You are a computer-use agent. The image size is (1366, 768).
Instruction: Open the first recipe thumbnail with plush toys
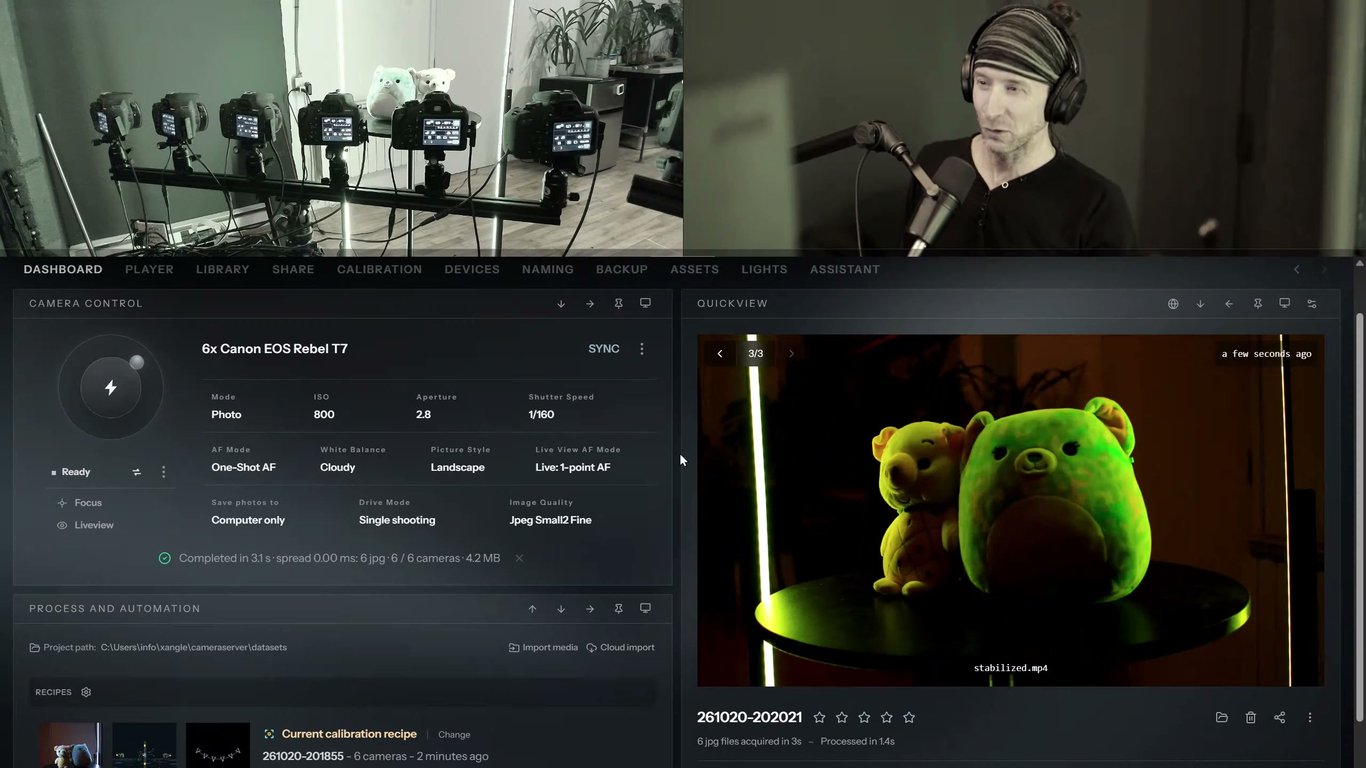(x=69, y=745)
